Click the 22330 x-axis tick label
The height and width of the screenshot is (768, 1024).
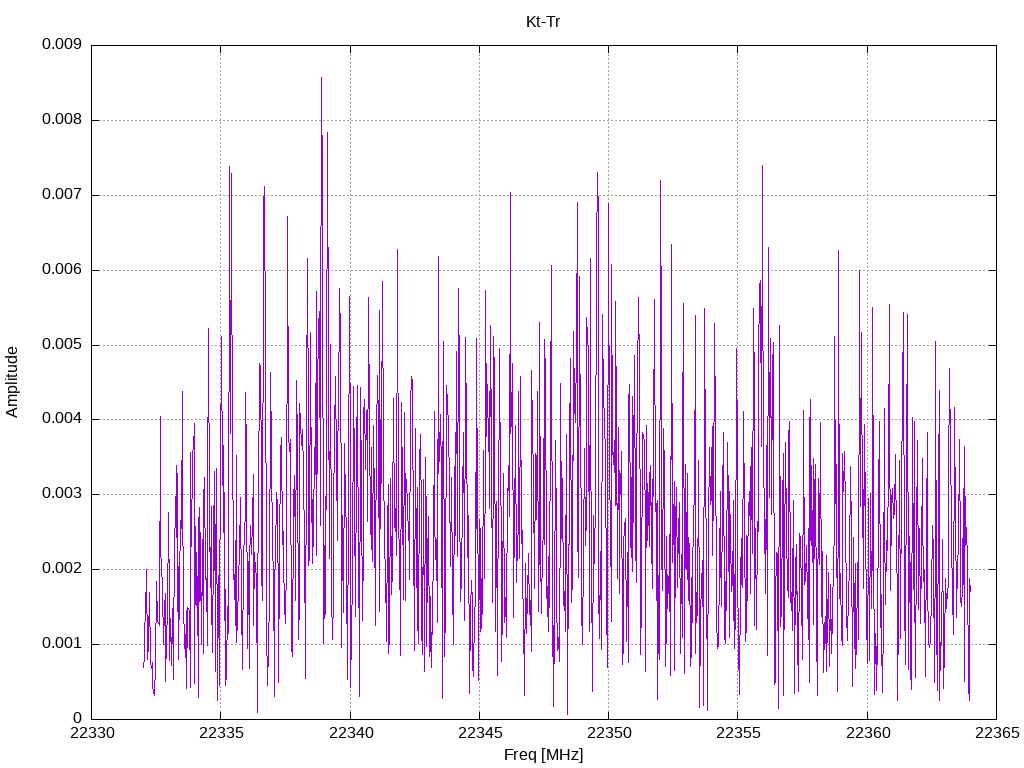coord(92,733)
